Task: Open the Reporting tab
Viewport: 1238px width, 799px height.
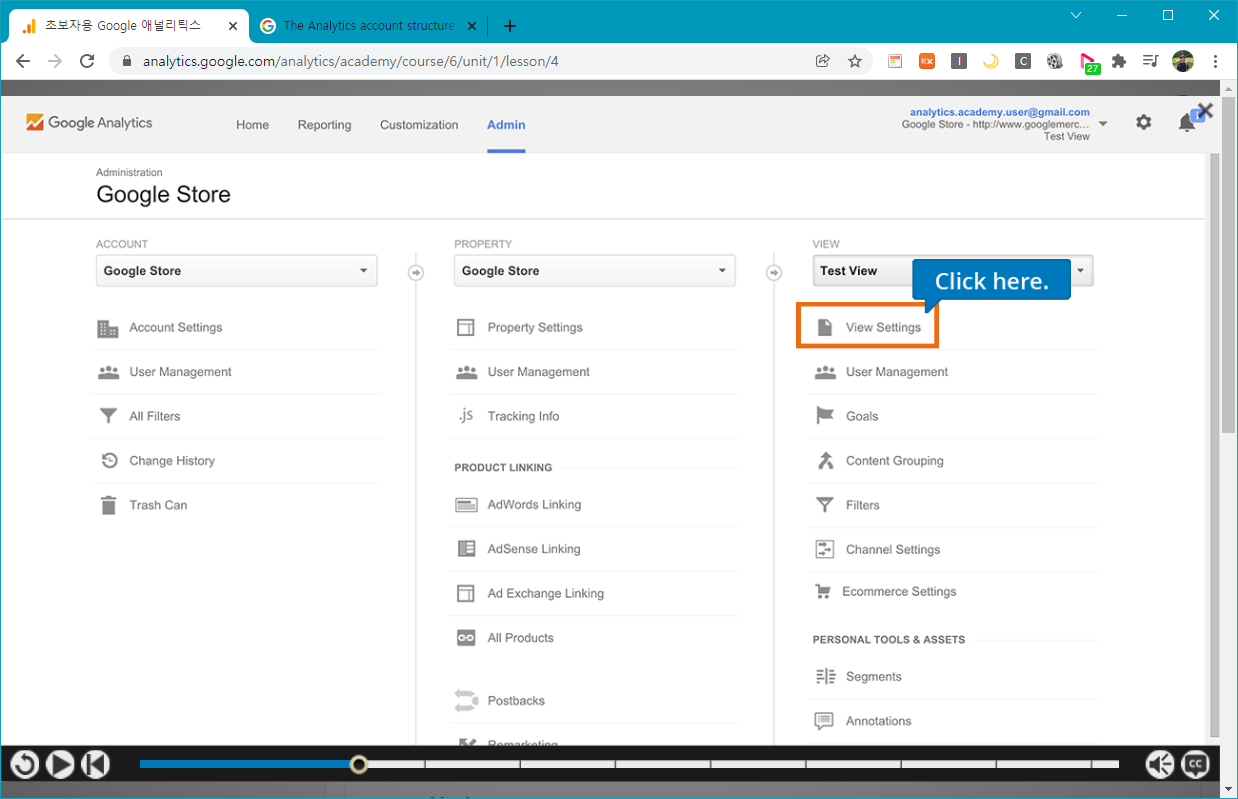Action: [324, 125]
